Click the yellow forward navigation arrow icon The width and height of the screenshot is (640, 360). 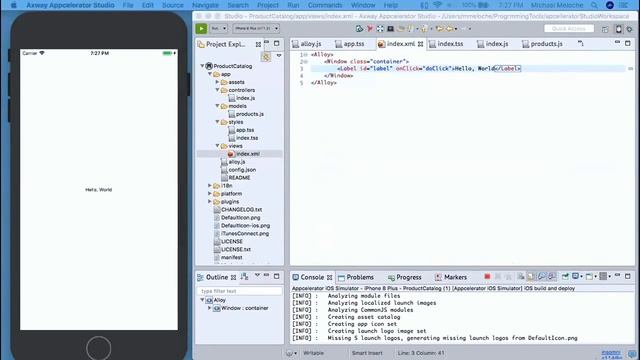[x=450, y=29]
